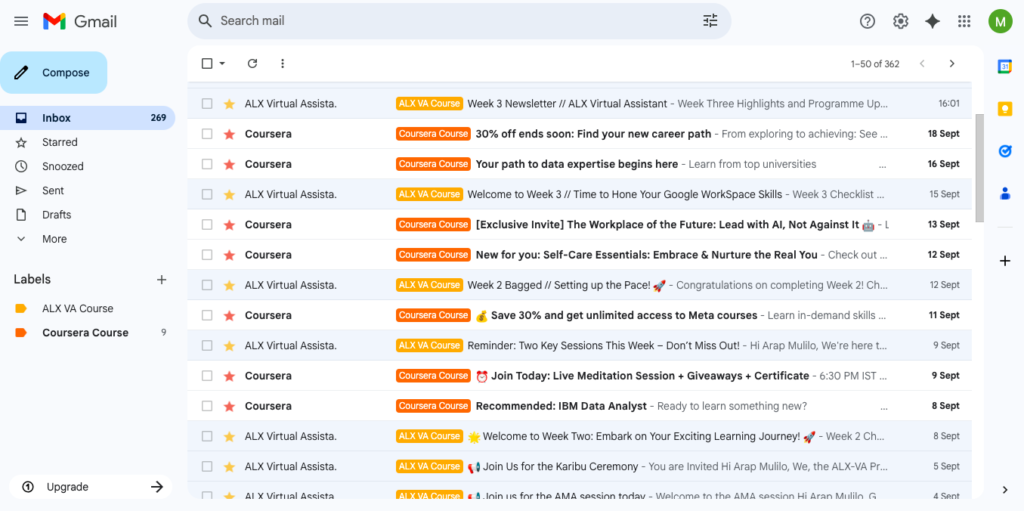
Task: Expand the More section in sidebar
Action: pos(54,239)
